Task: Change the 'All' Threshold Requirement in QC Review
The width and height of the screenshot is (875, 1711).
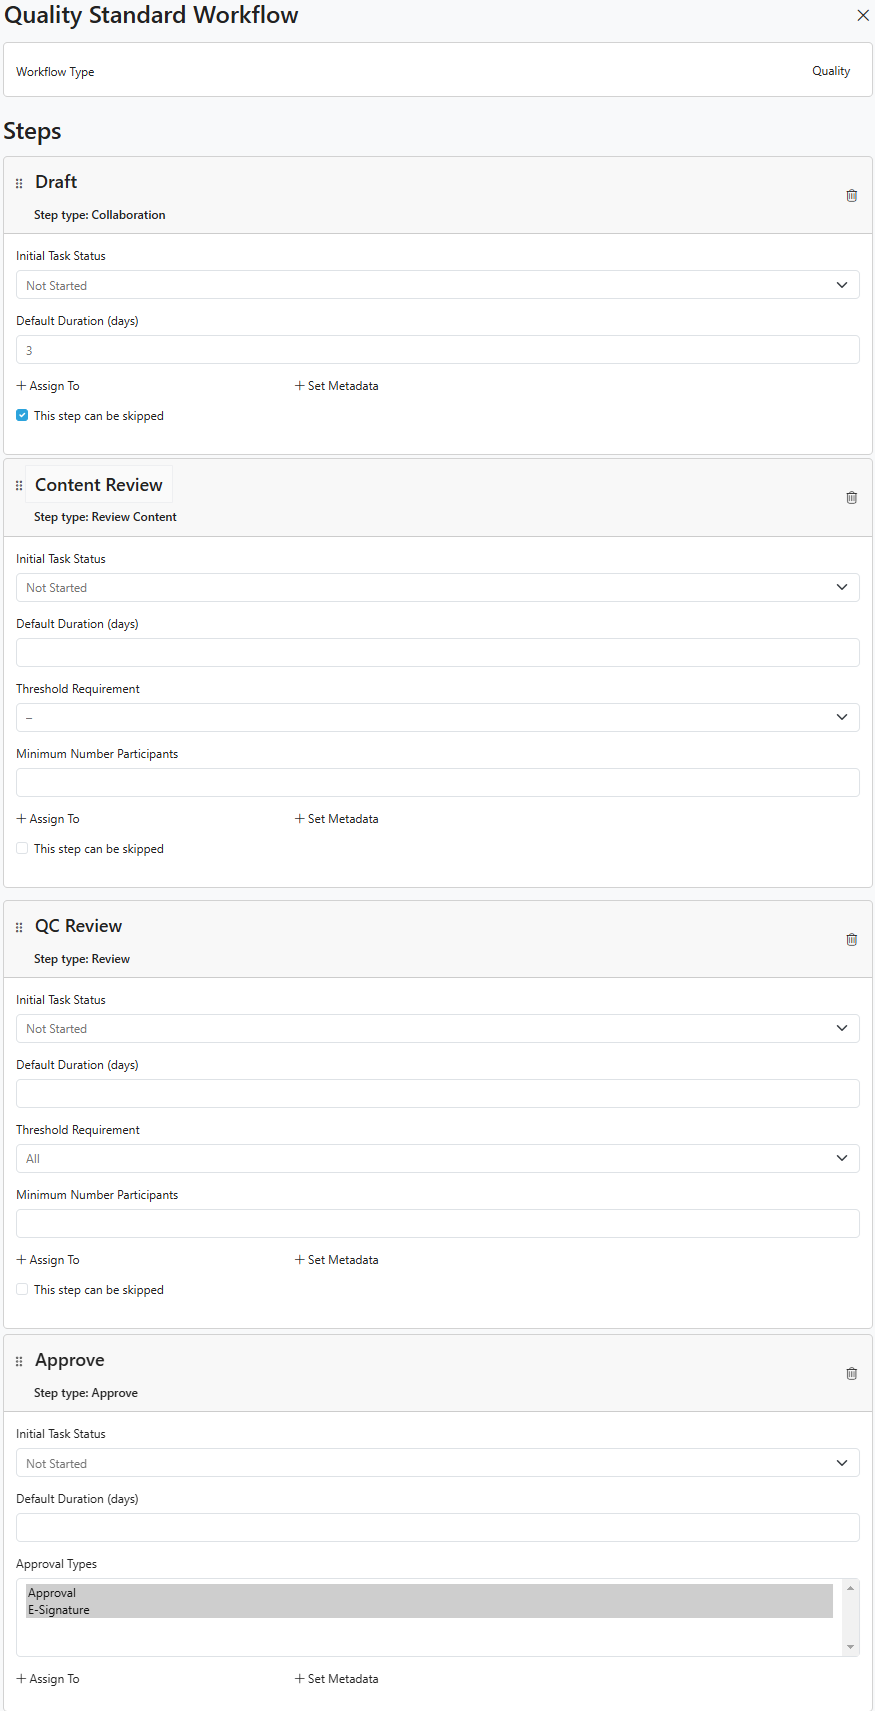Action: (438, 1157)
